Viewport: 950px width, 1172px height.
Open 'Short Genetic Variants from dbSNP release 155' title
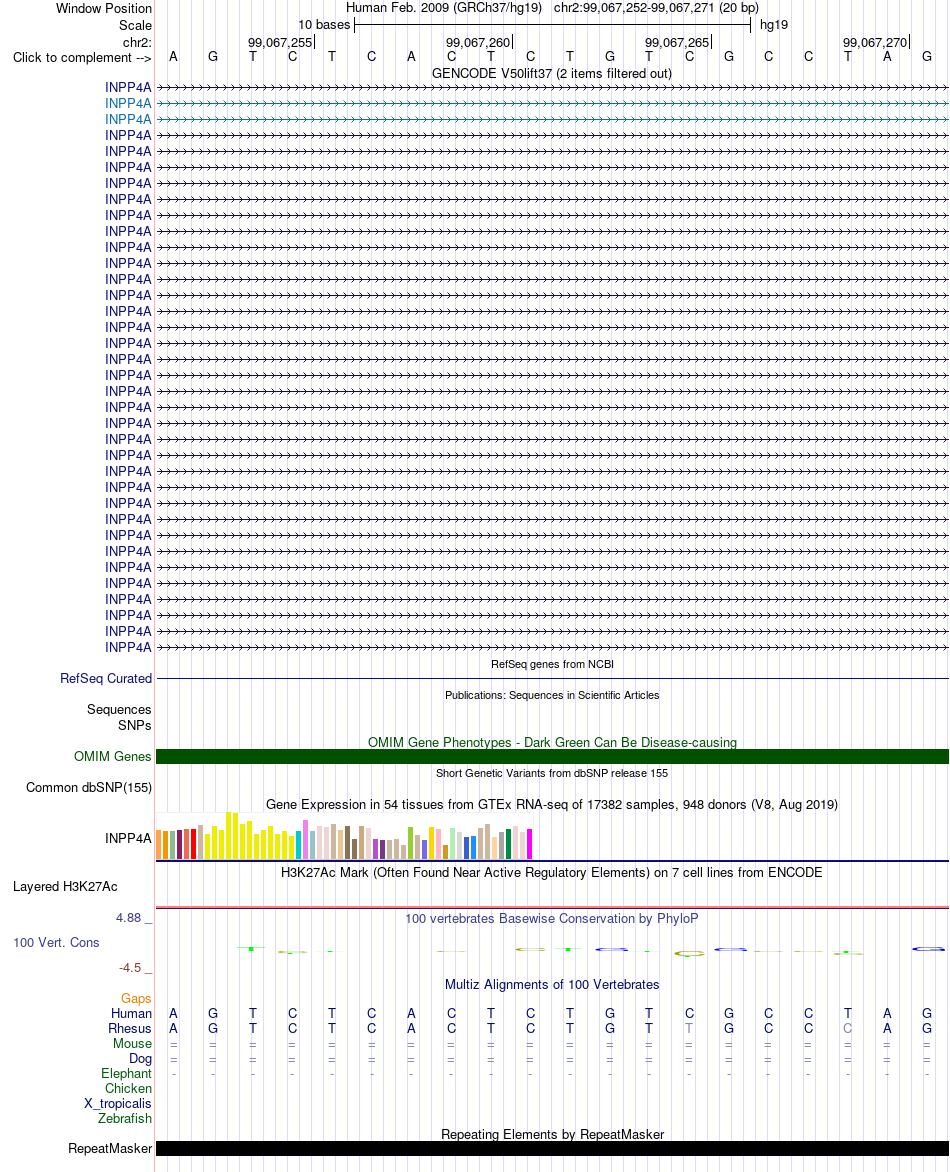[x=552, y=773]
